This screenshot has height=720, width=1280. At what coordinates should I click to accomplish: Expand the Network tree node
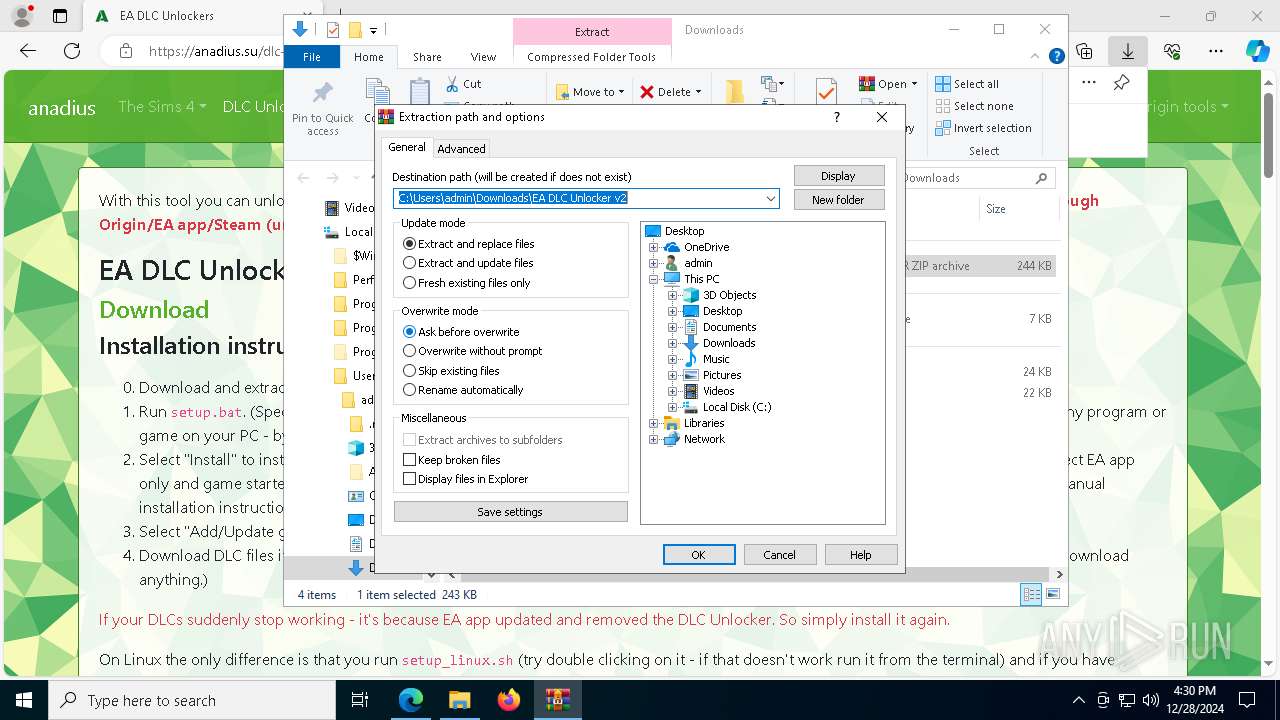654,439
